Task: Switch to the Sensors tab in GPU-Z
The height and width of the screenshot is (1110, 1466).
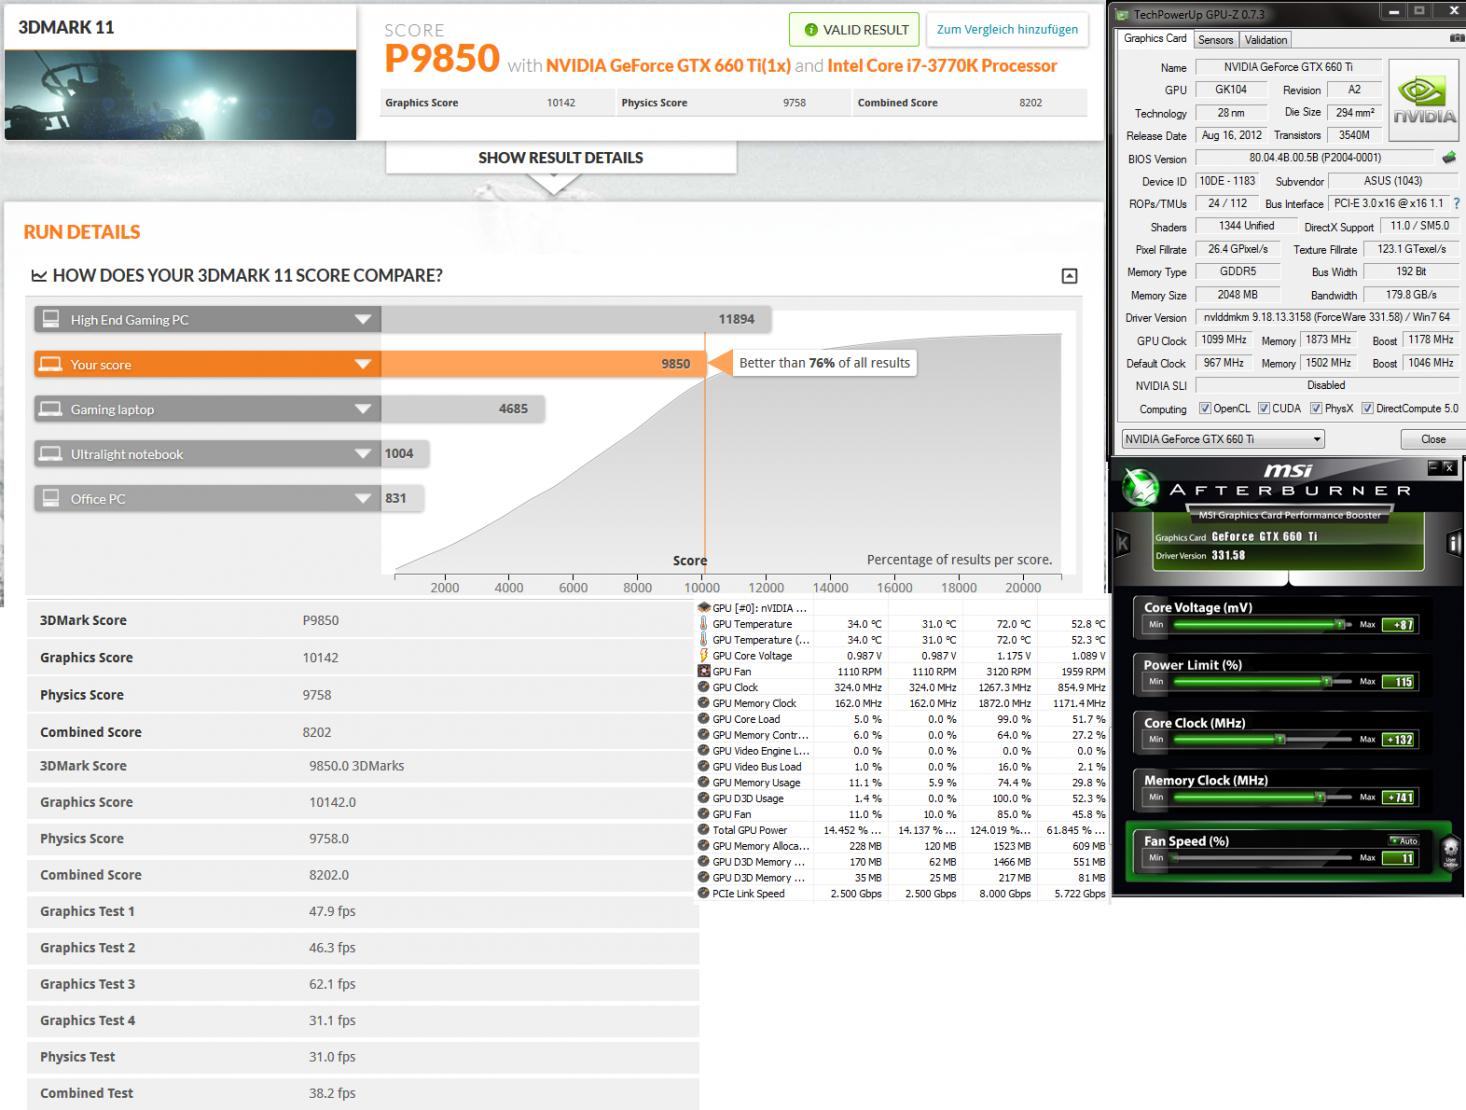Action: [1215, 40]
